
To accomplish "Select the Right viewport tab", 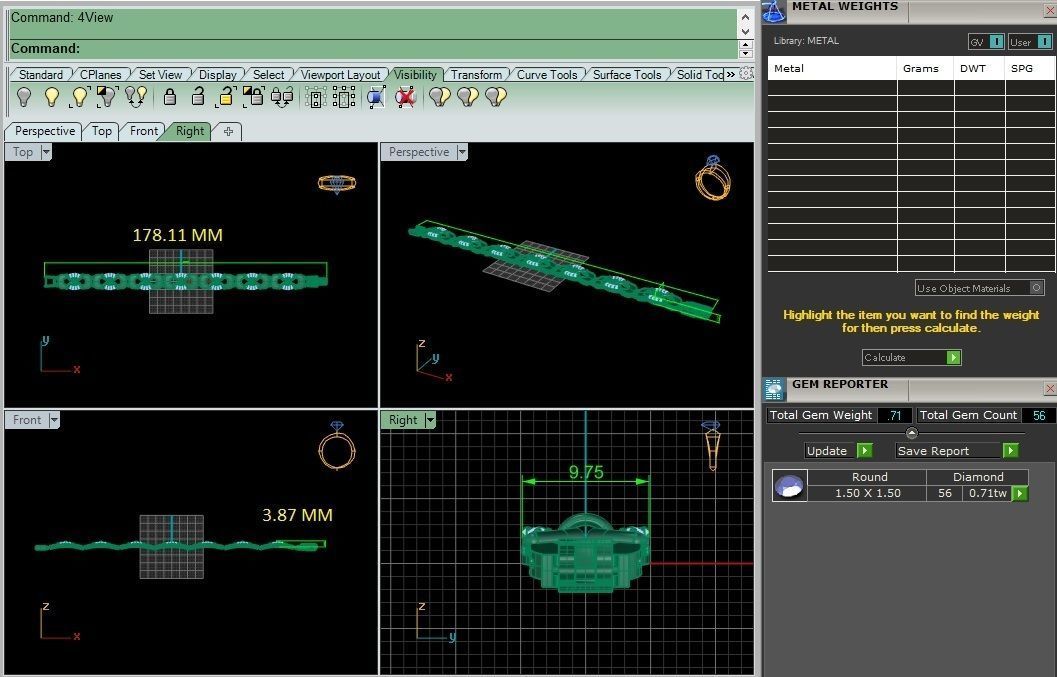I will 189,131.
